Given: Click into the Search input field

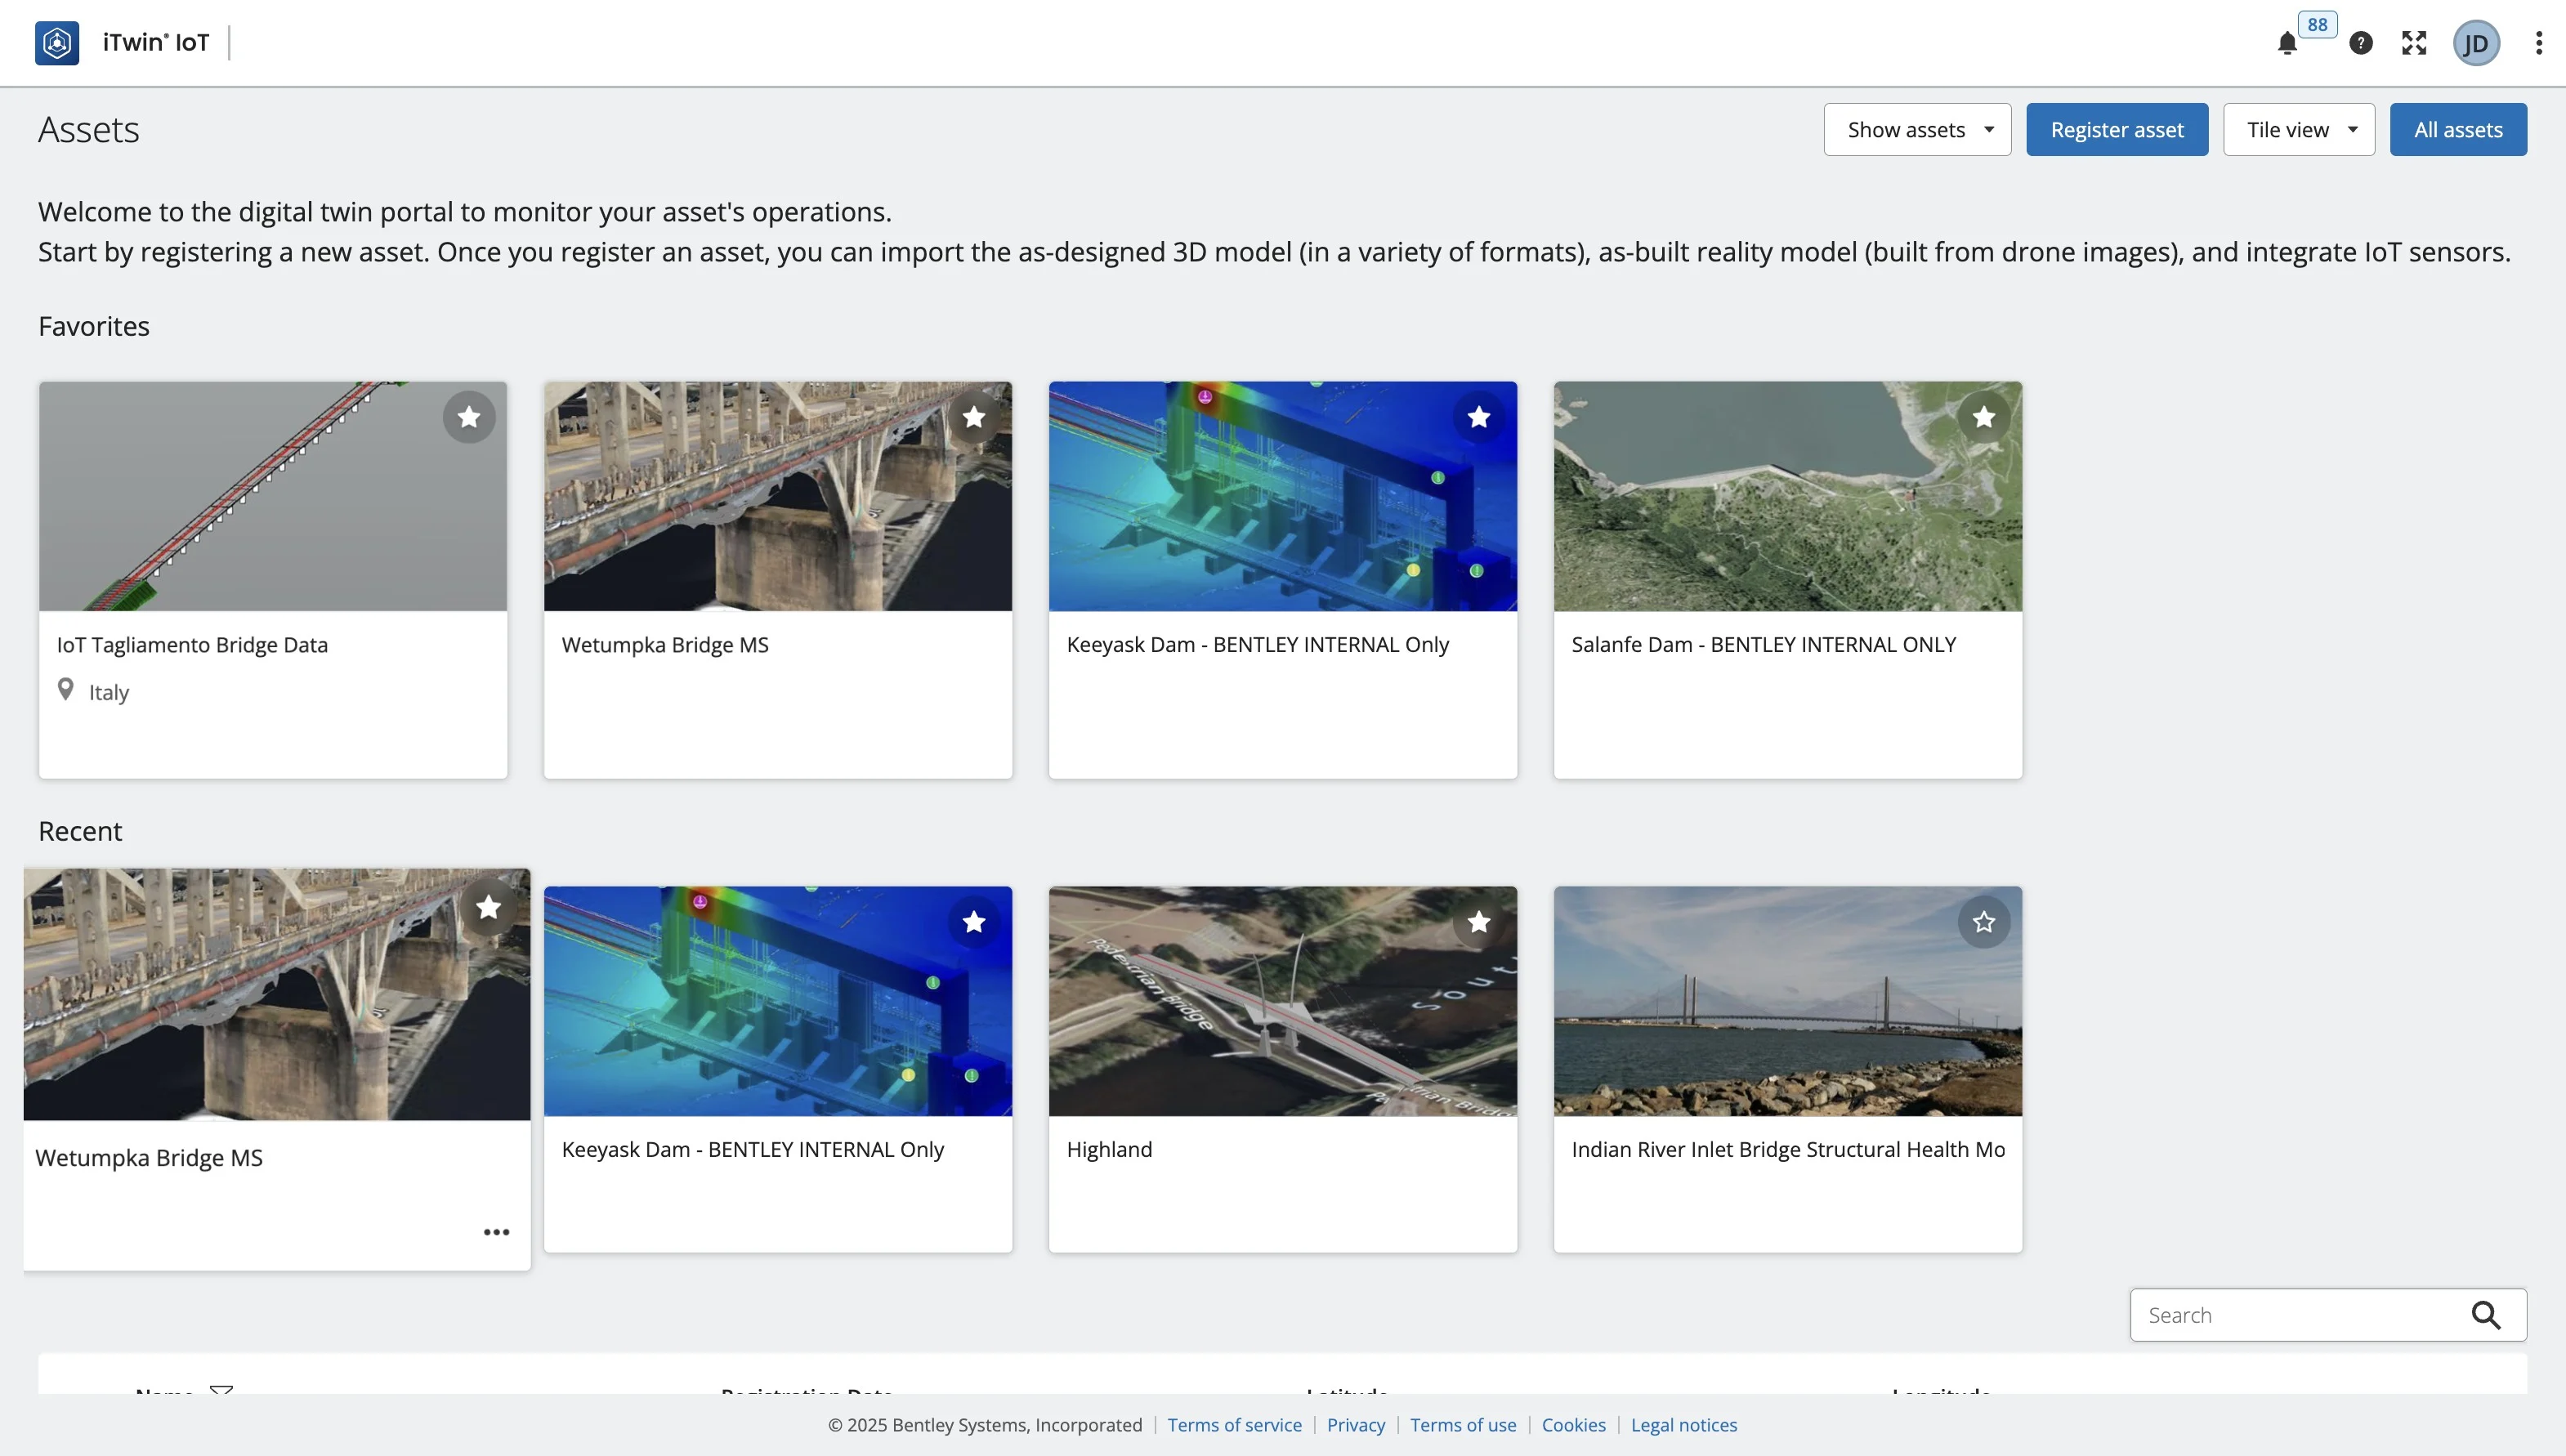Looking at the screenshot, I should coord(2295,1315).
